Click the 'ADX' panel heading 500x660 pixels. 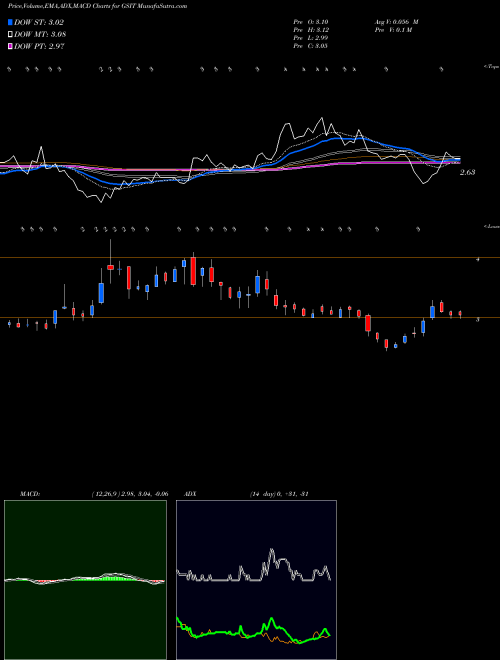[190, 494]
